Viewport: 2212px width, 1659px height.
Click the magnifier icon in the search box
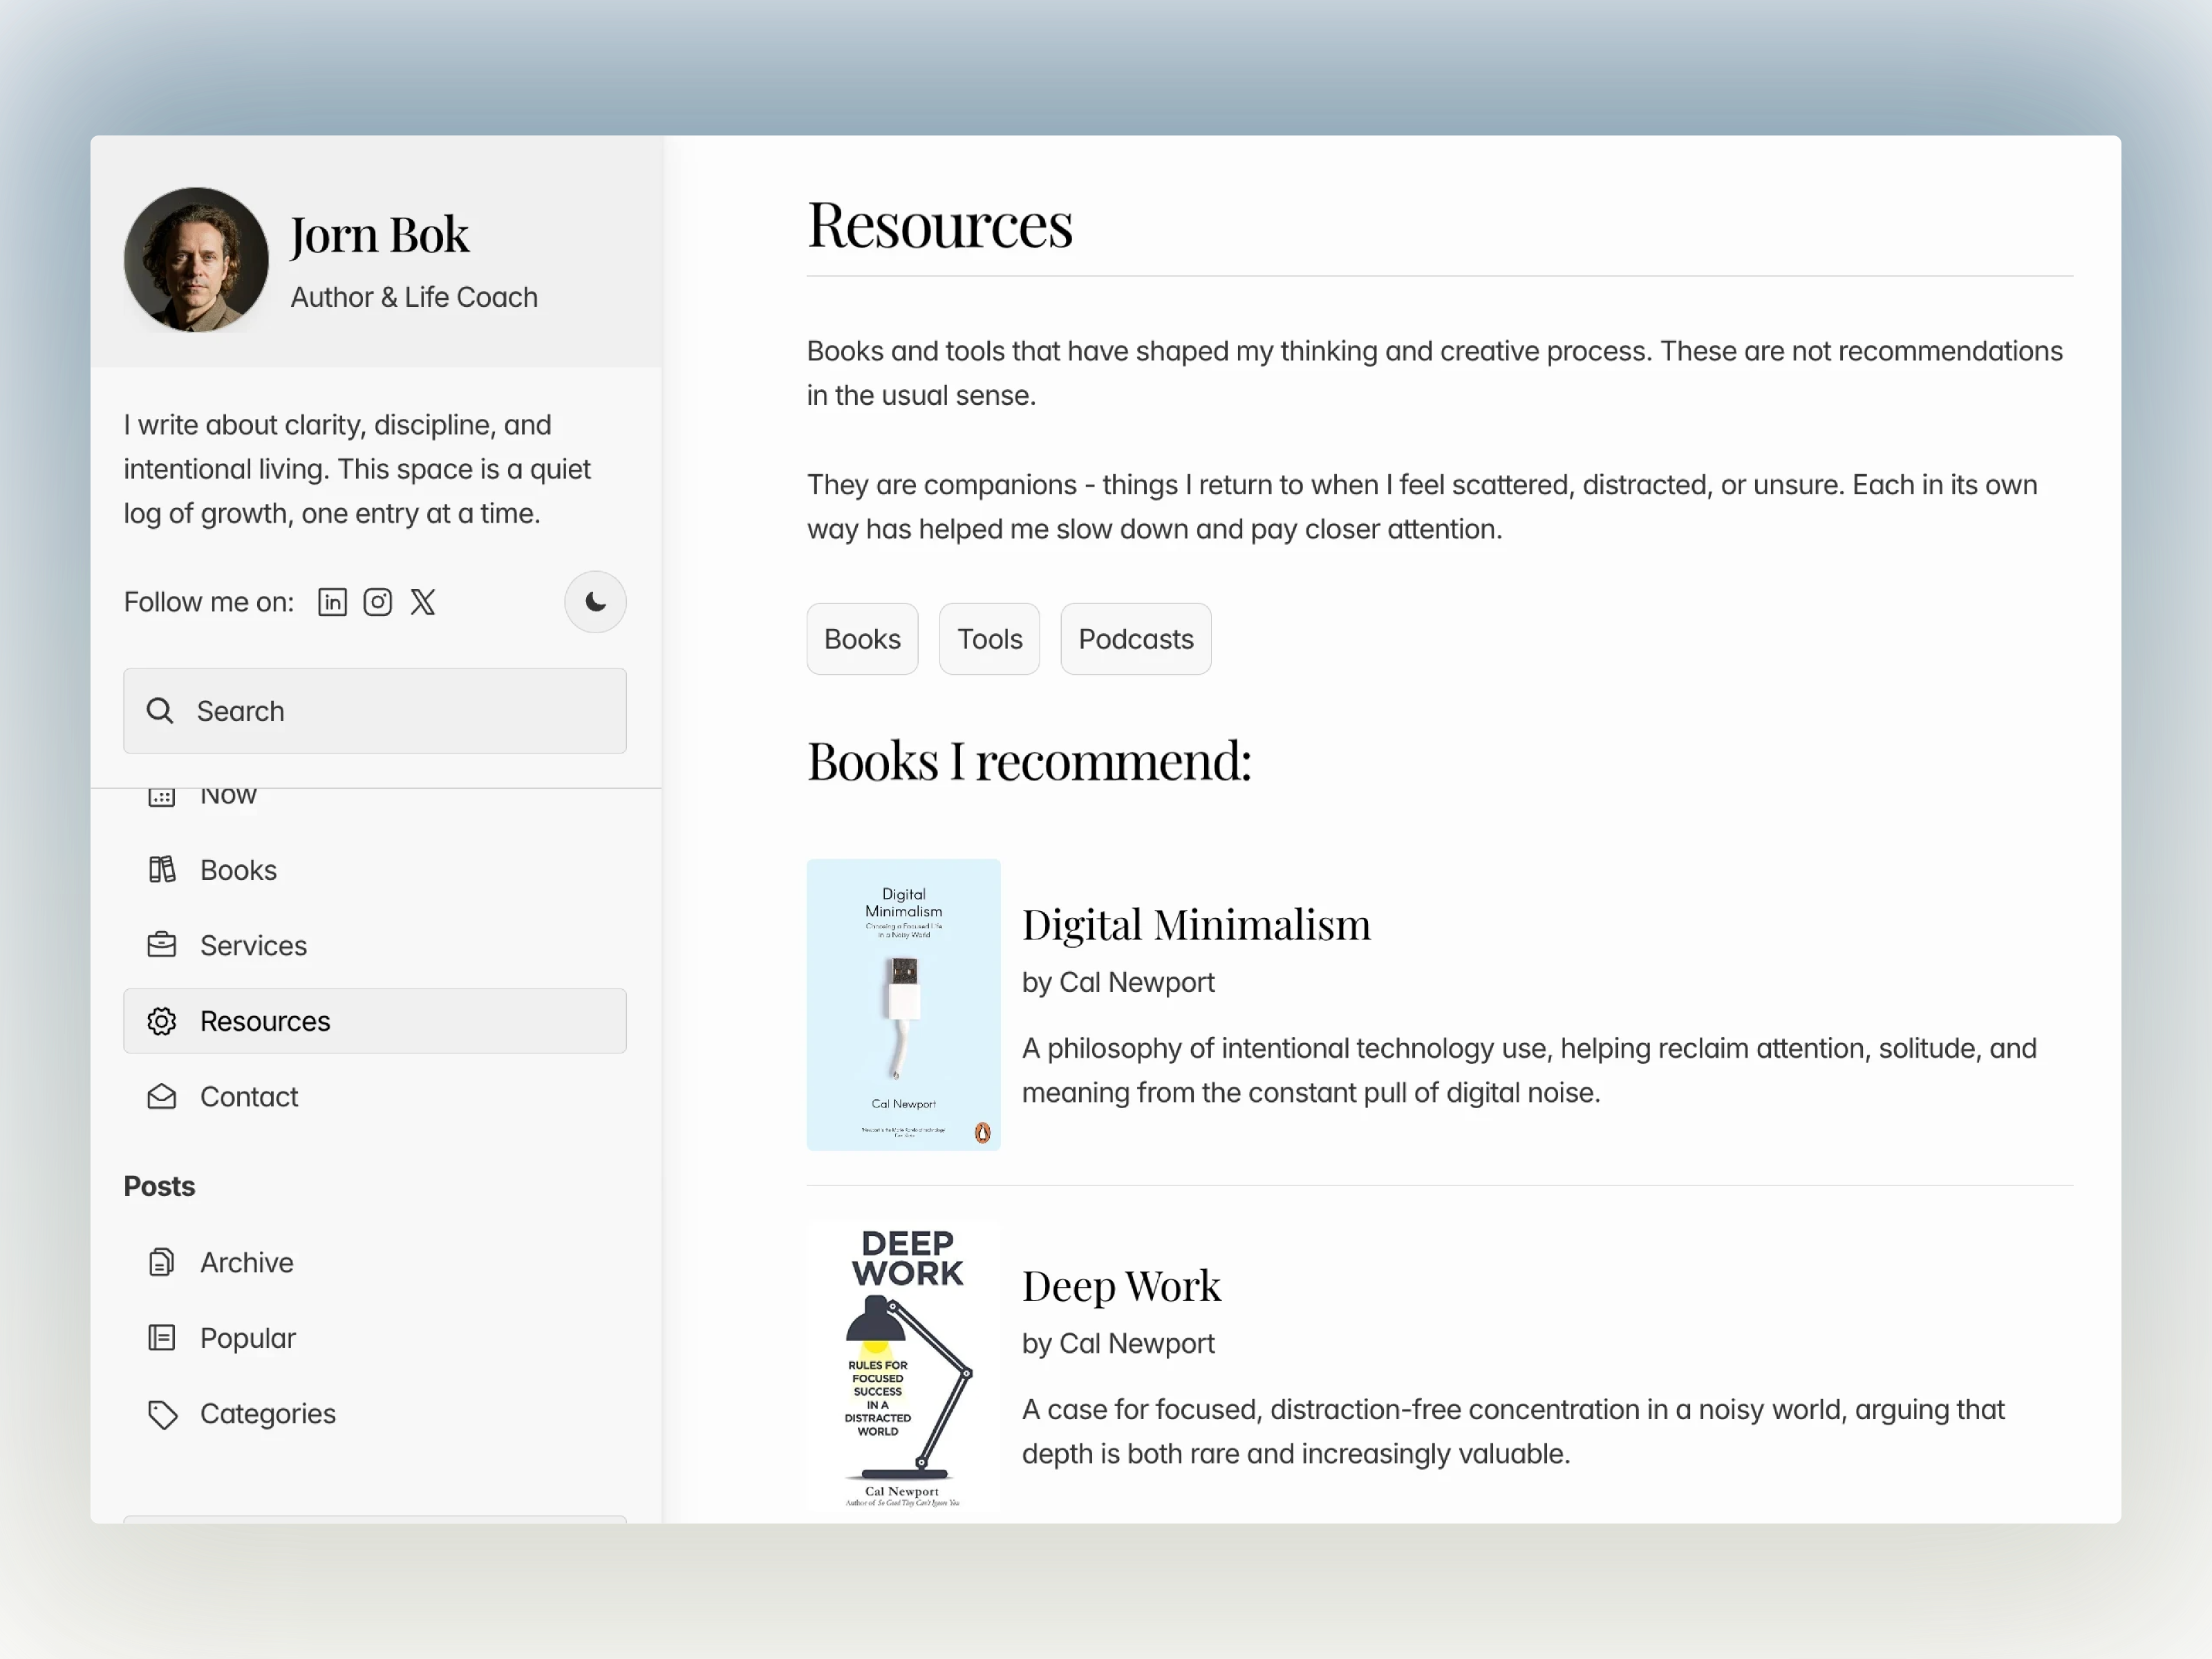click(x=160, y=711)
